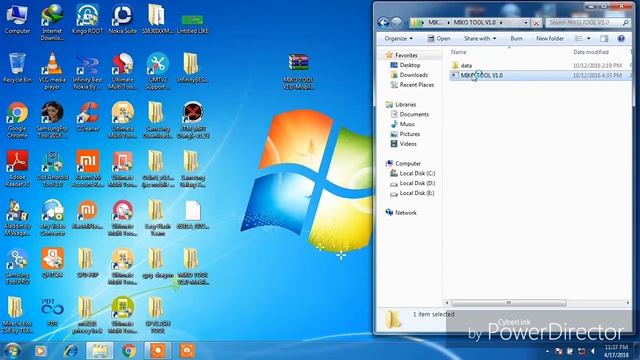The height and width of the screenshot is (360, 640).
Task: Select the PDT desktop icon
Action: 52,312
